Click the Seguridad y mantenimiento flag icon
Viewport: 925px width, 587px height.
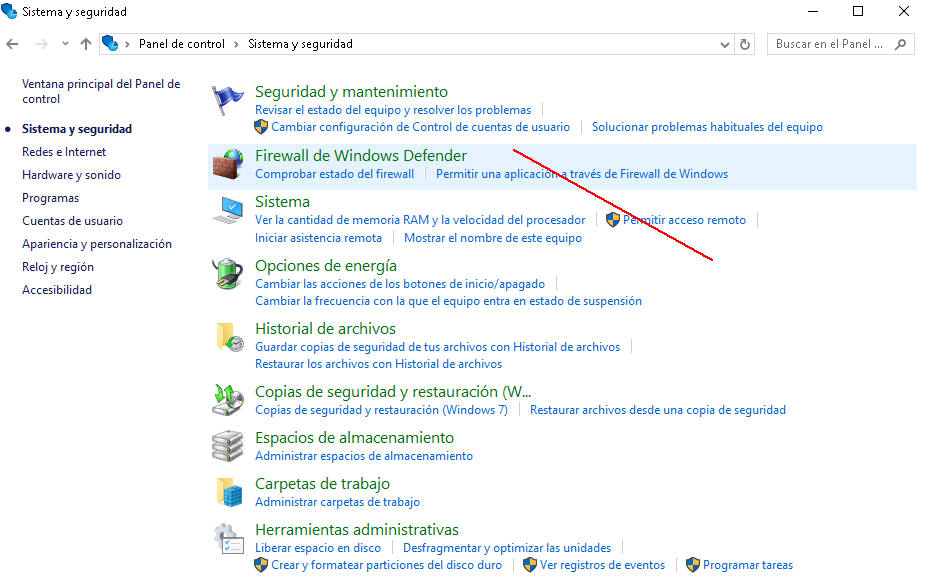(228, 100)
